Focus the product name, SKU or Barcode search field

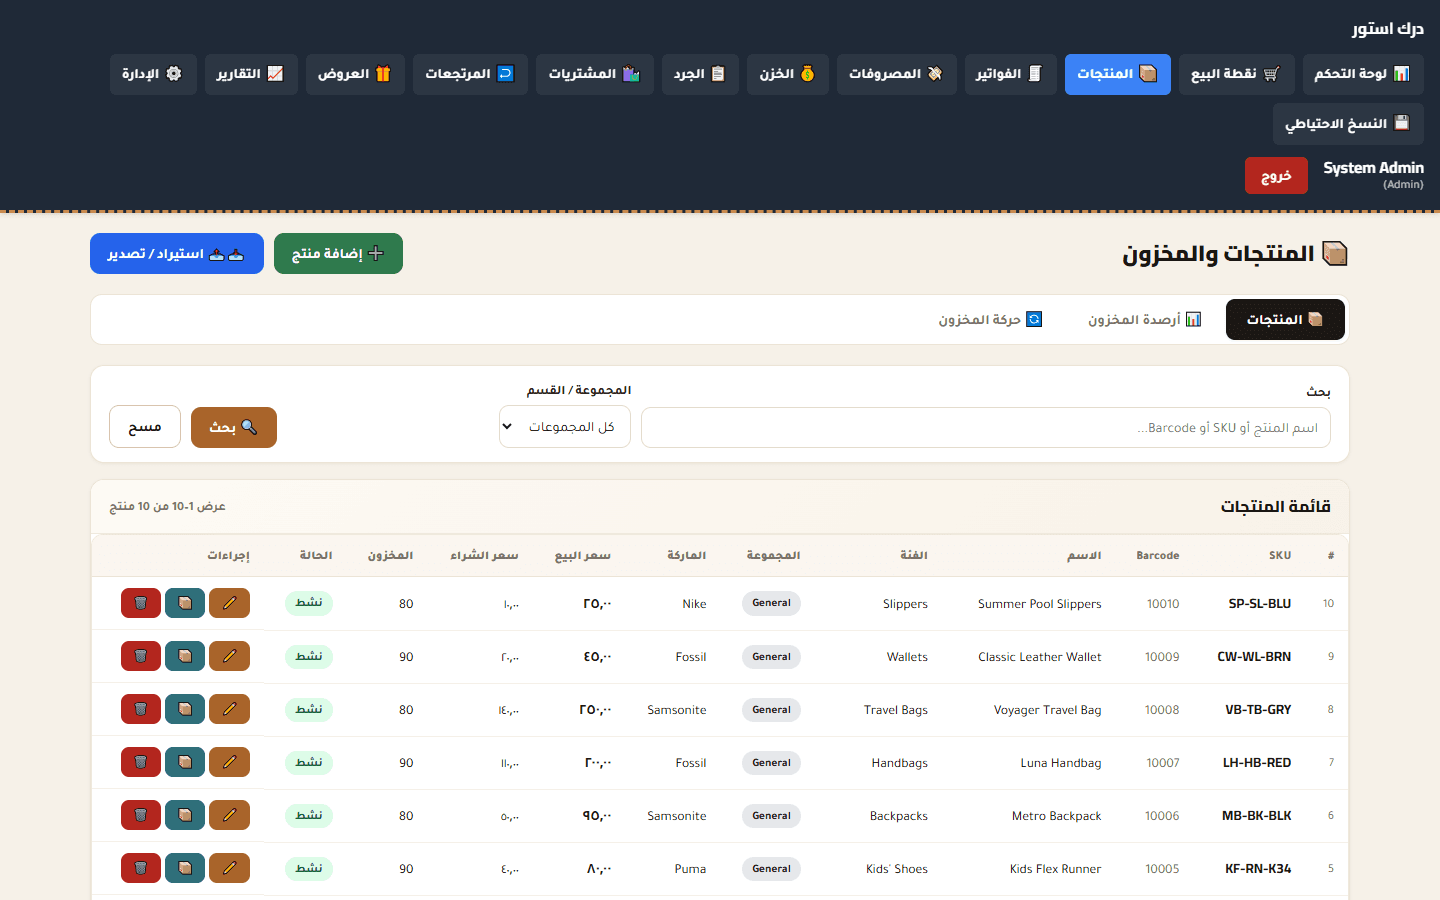[986, 427]
